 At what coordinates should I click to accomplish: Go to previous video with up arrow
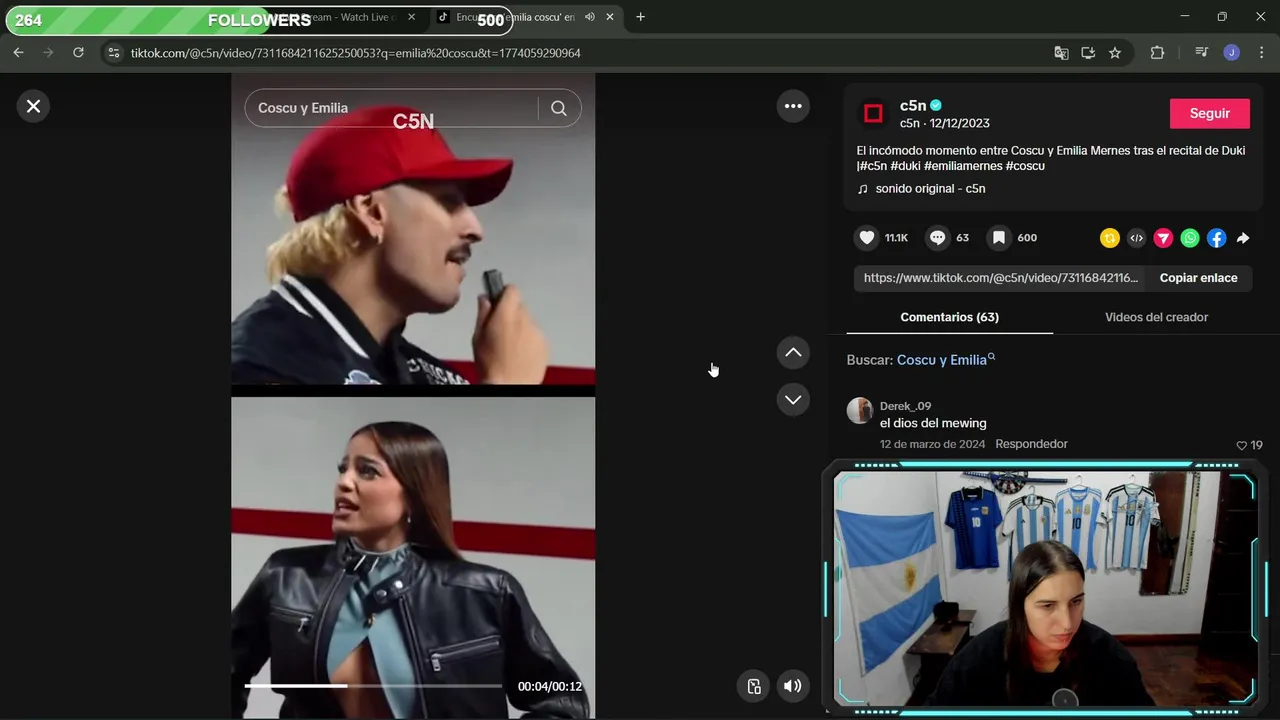[x=793, y=352]
